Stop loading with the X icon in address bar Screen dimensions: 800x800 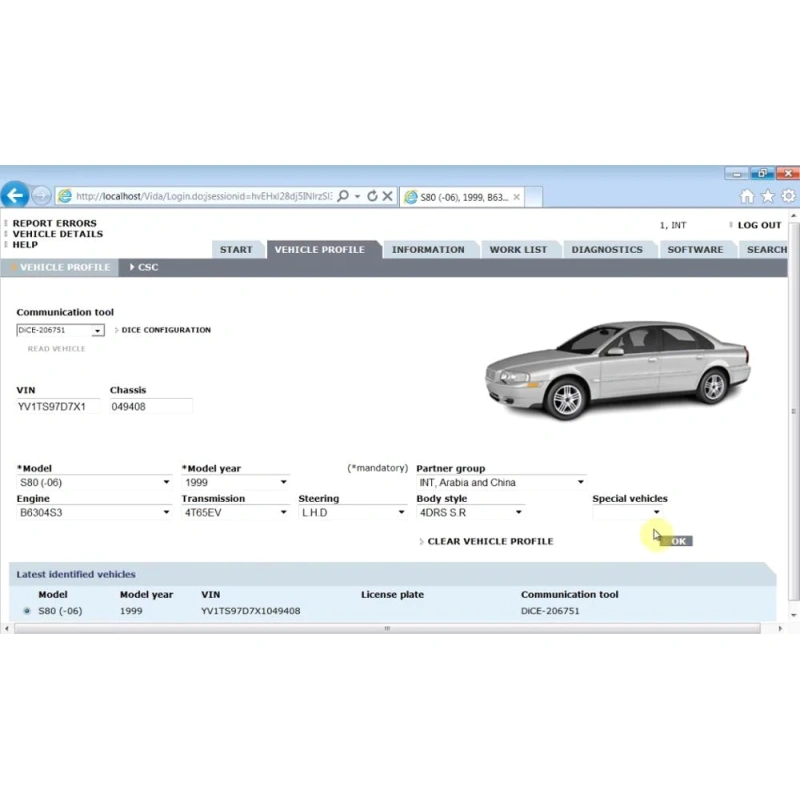click(x=388, y=196)
